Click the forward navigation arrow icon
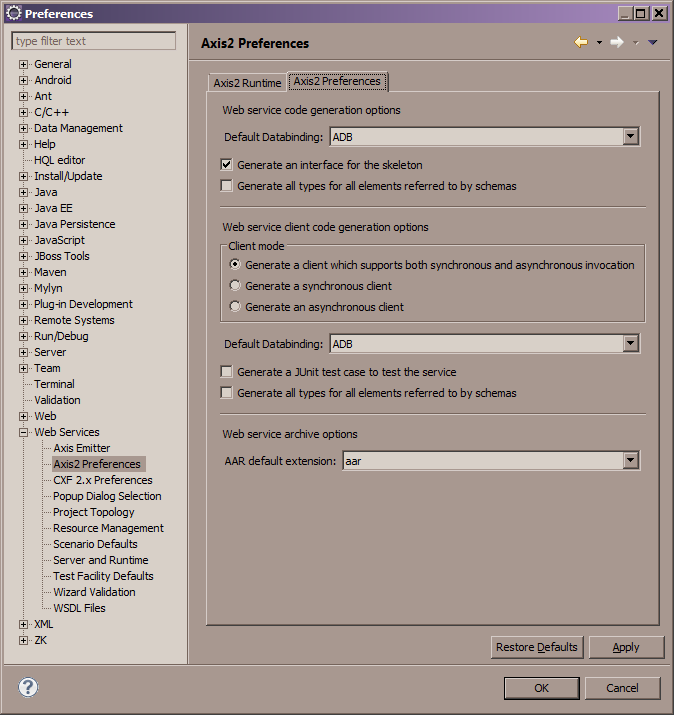This screenshot has height=715, width=674. click(x=617, y=42)
